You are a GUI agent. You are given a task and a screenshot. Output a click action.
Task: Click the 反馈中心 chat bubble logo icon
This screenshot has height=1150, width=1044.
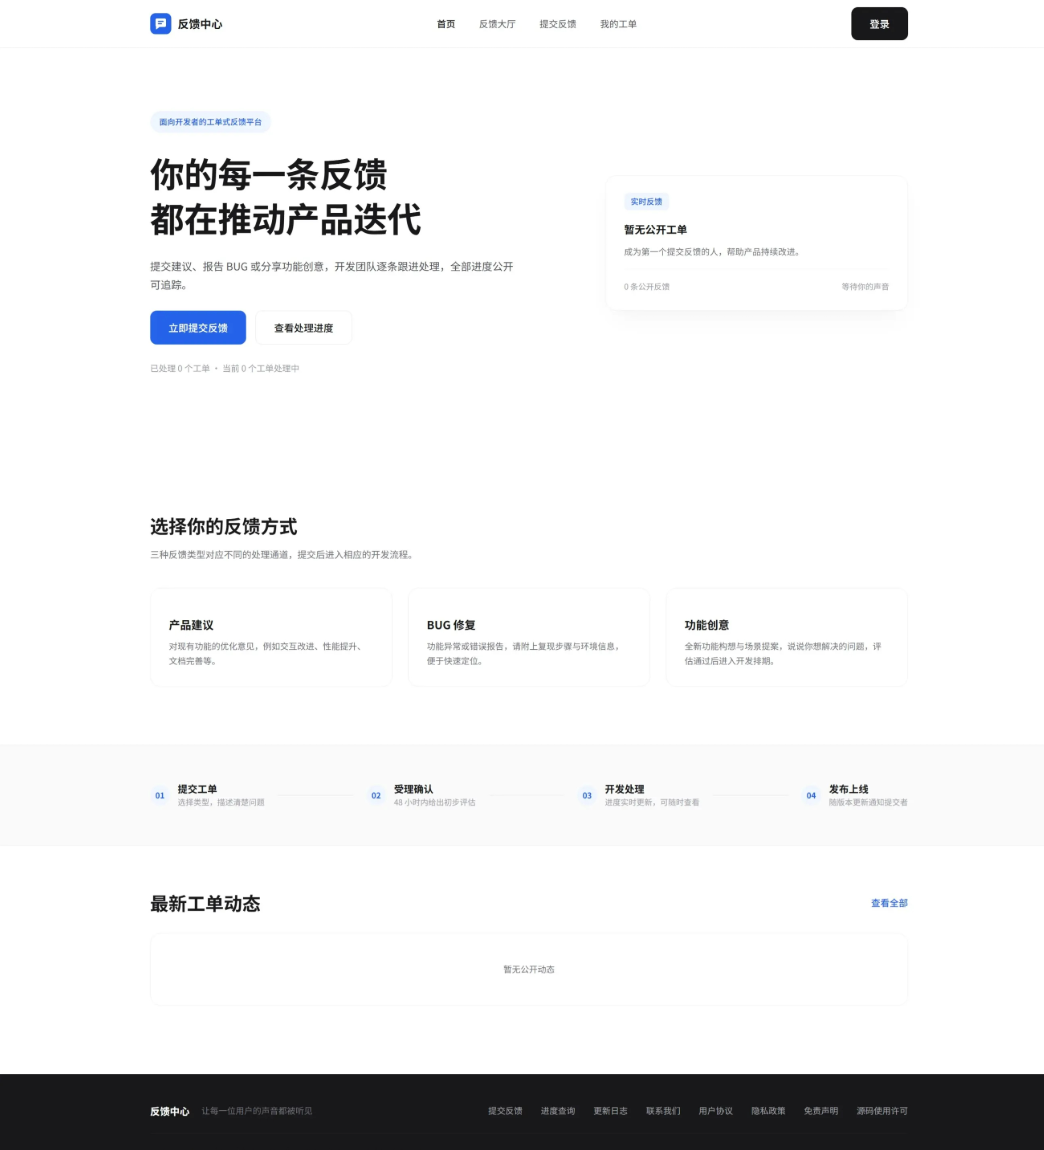[161, 23]
